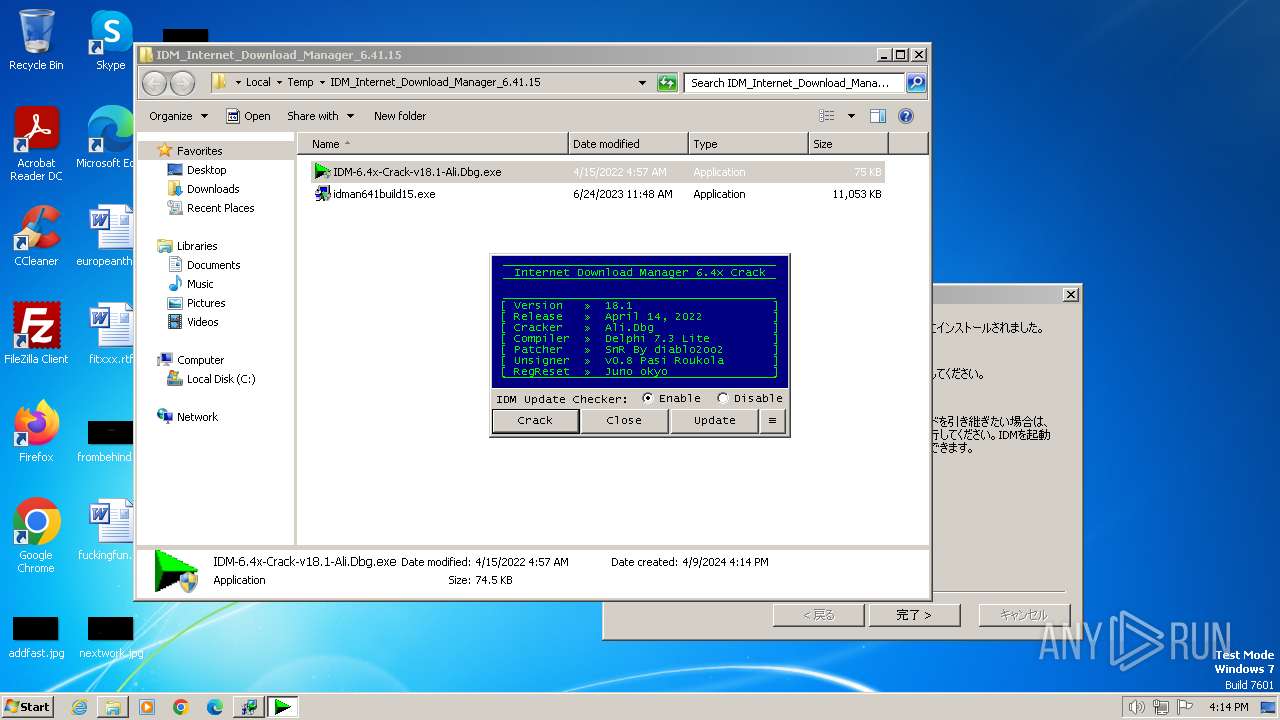Open the Start menu
The image size is (1280, 720).
[28, 707]
